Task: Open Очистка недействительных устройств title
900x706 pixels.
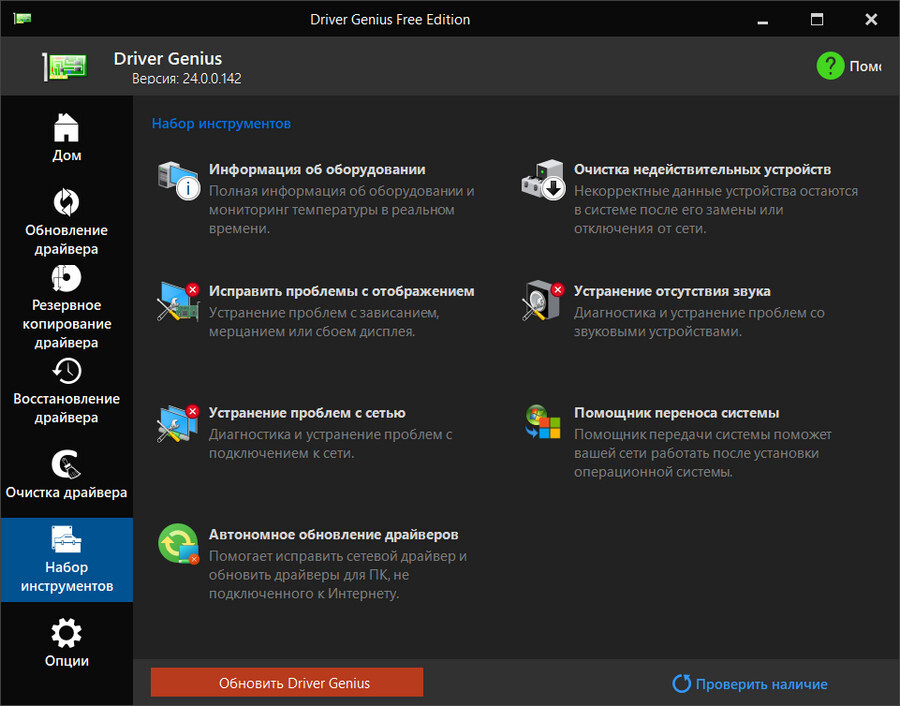Action: click(x=703, y=169)
